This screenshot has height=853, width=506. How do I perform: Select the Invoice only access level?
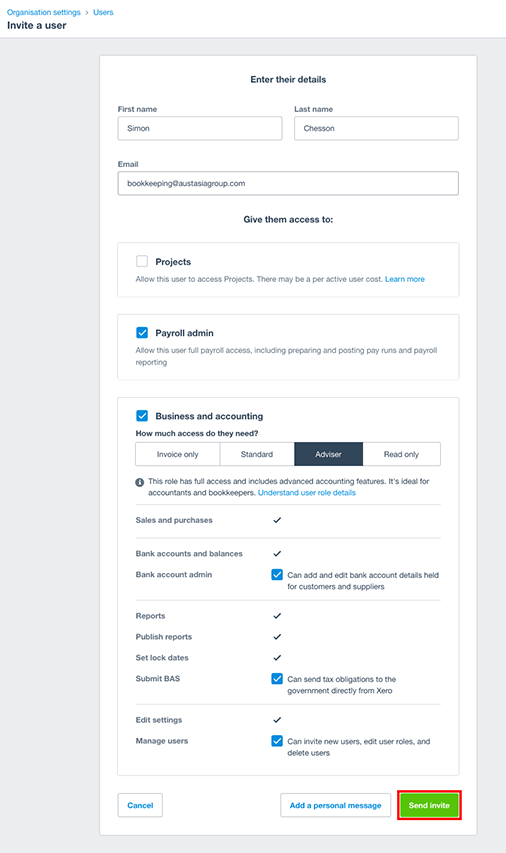178,454
